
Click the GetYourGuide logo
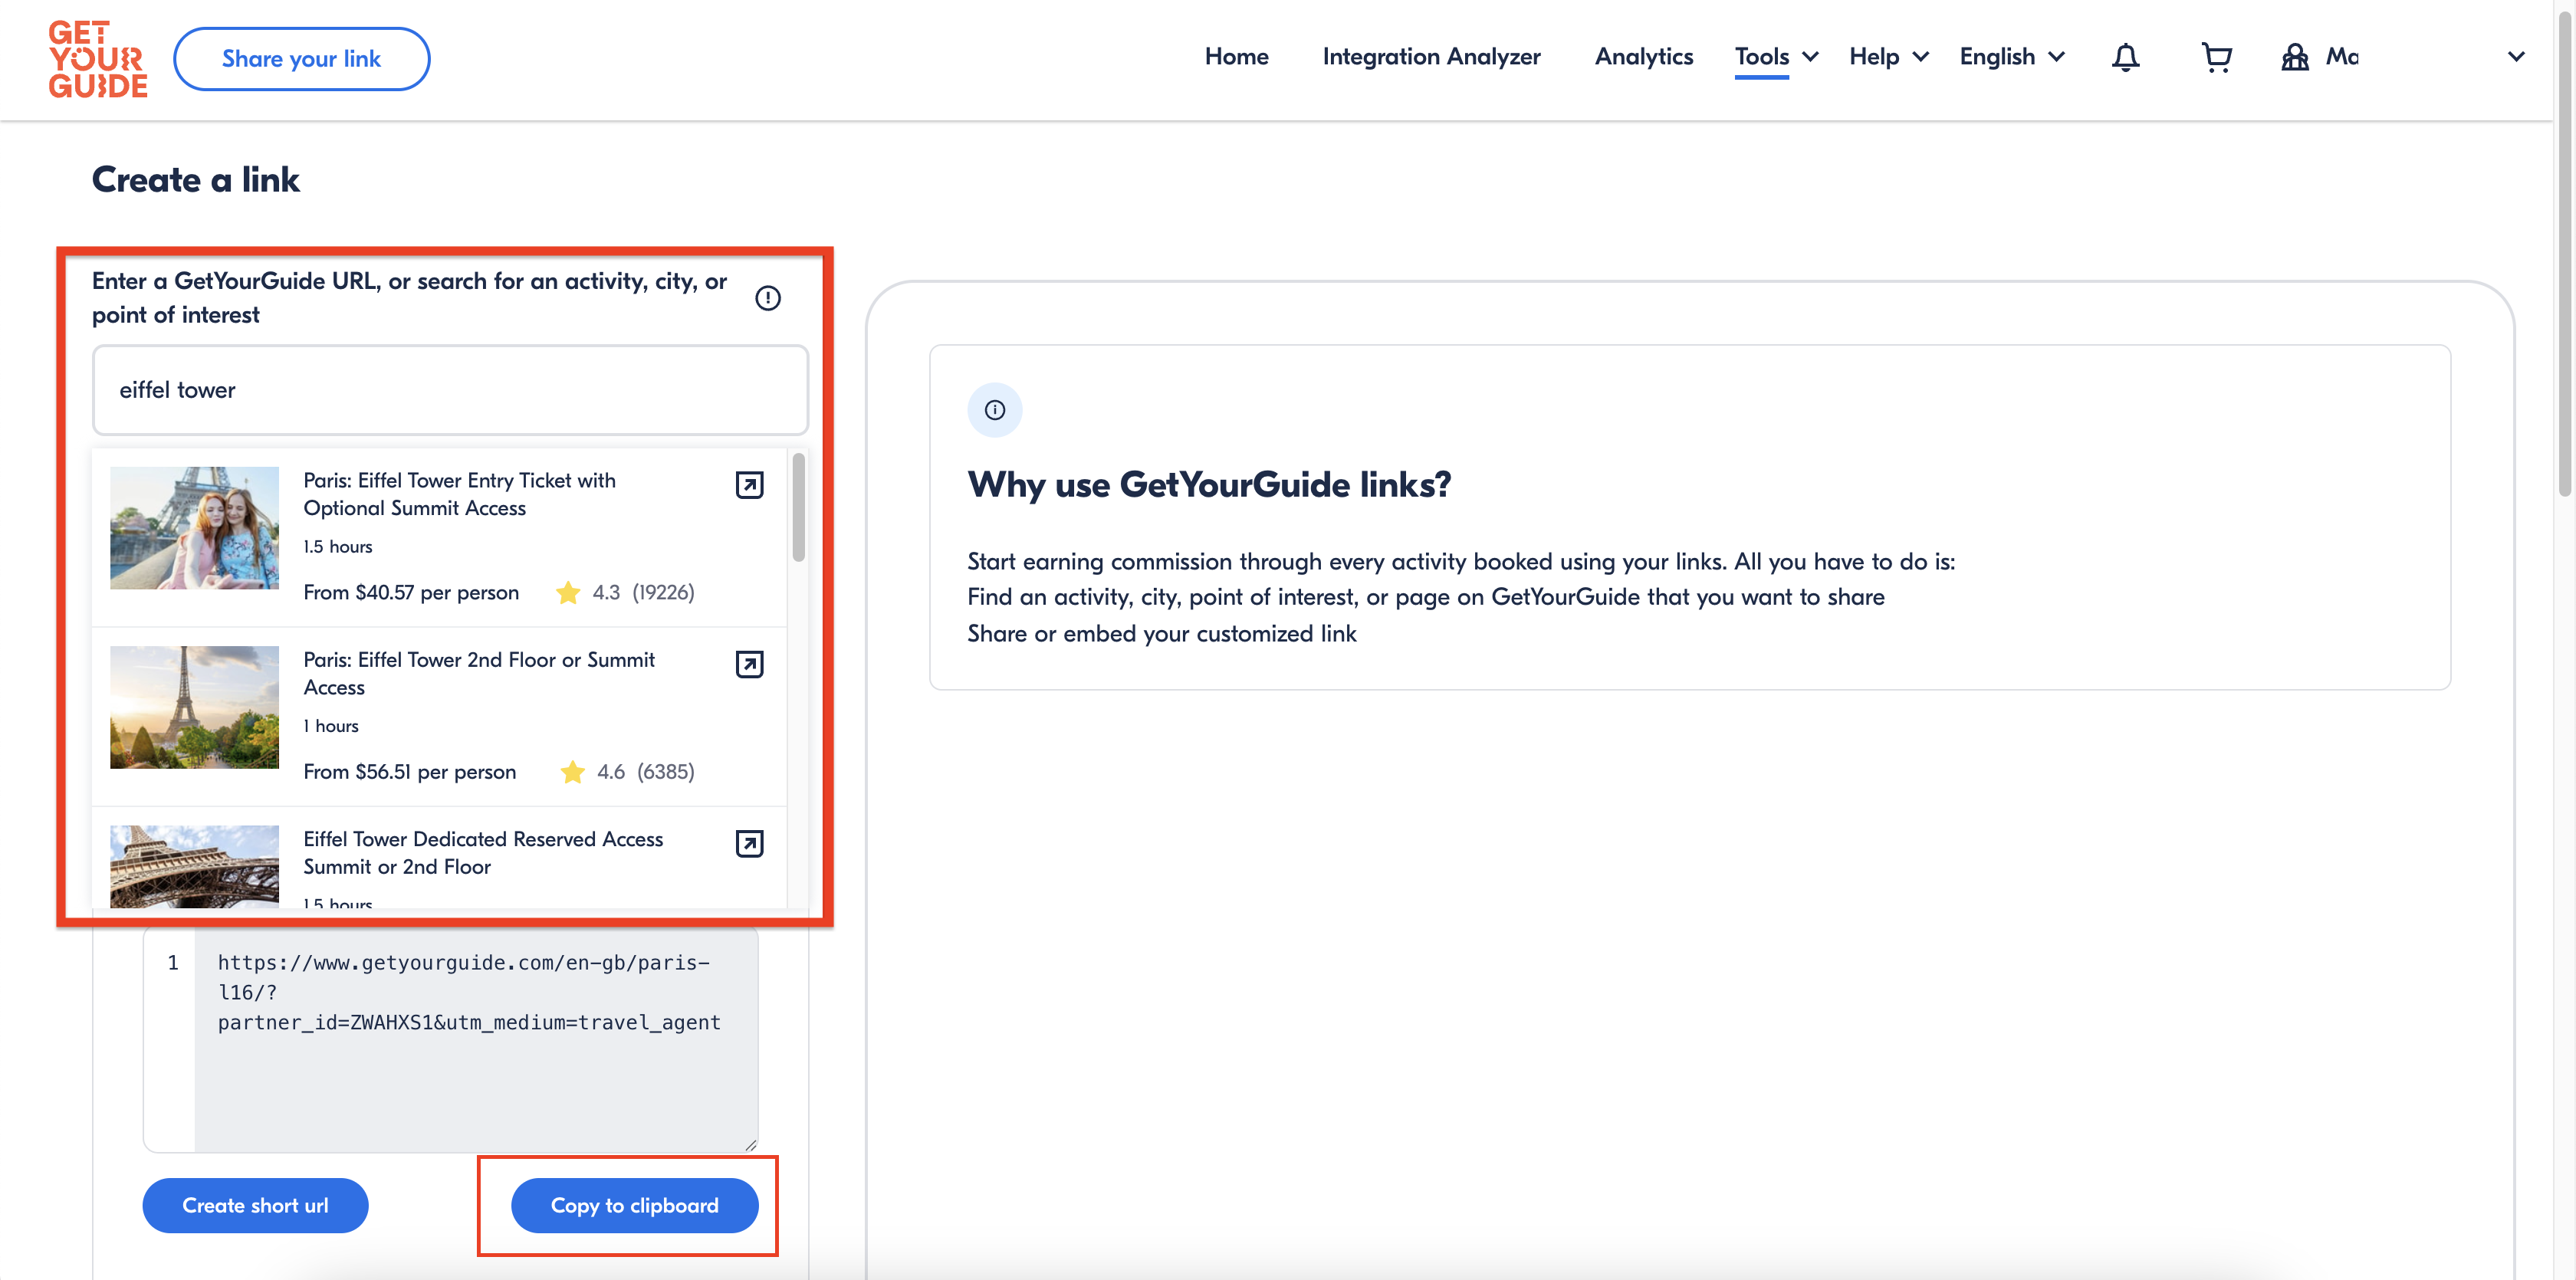pos(97,59)
